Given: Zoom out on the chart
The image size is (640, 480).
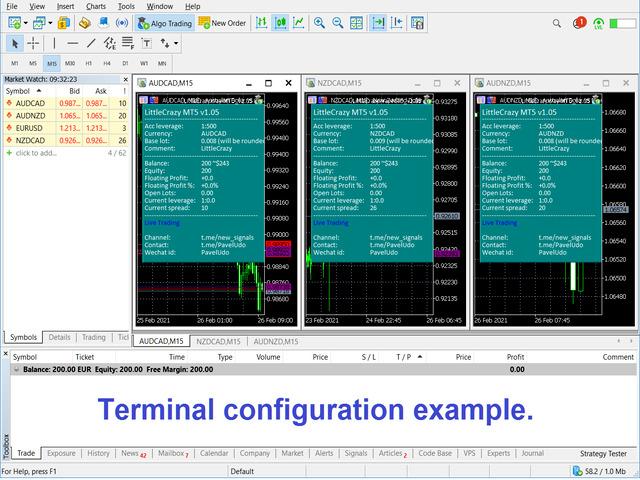Looking at the screenshot, I should 340,22.
